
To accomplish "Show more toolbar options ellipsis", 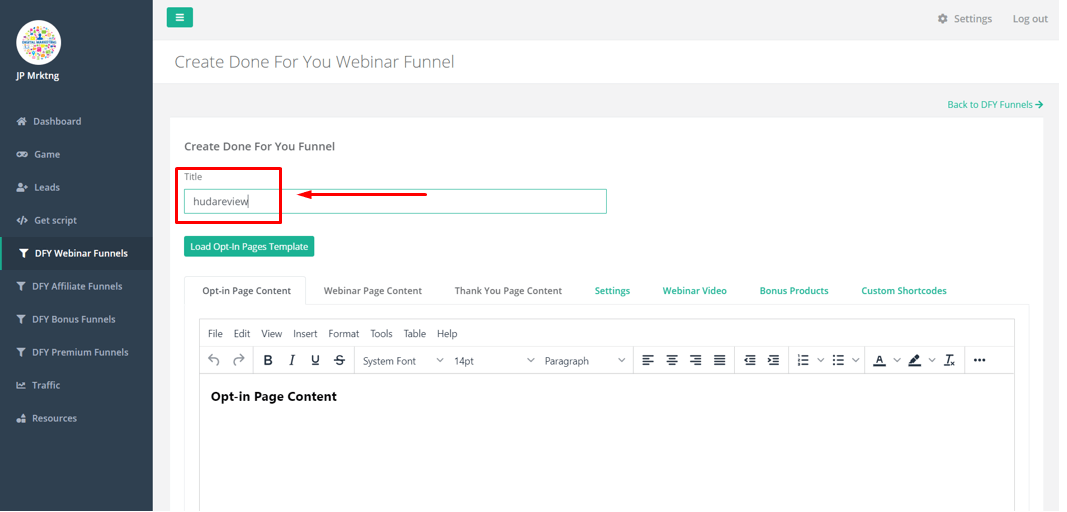I will click(x=979, y=360).
